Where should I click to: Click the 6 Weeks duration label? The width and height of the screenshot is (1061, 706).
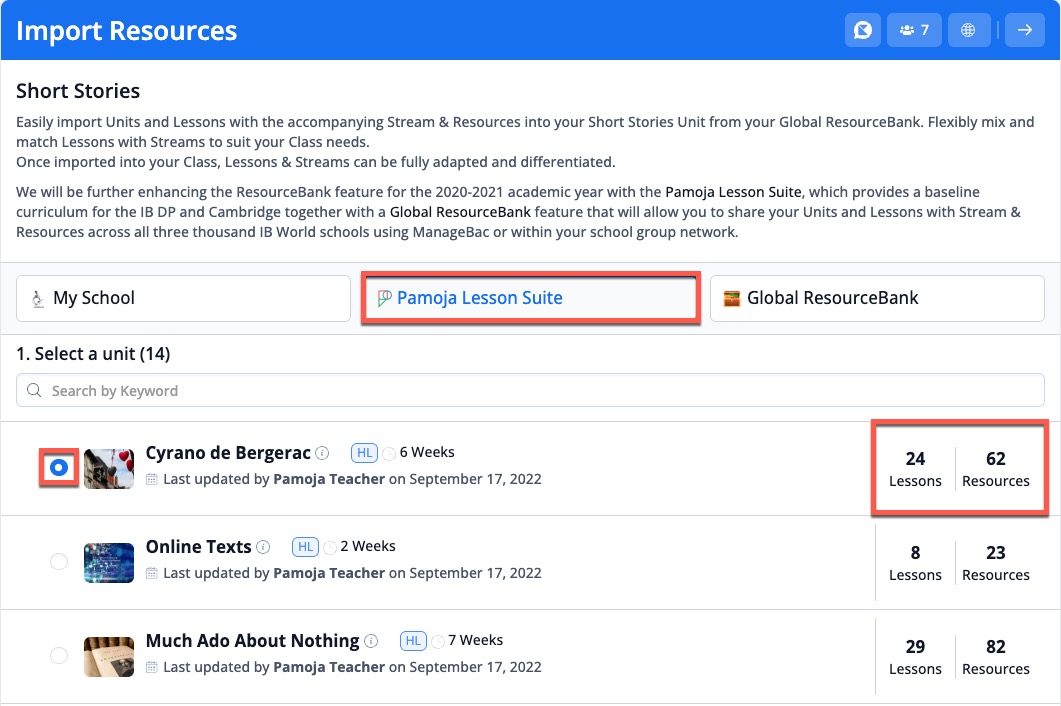click(x=427, y=452)
